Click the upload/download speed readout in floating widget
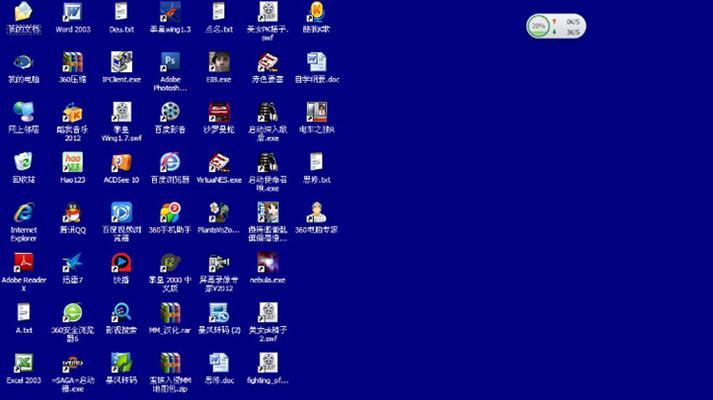This screenshot has width=713, height=400. [567, 27]
